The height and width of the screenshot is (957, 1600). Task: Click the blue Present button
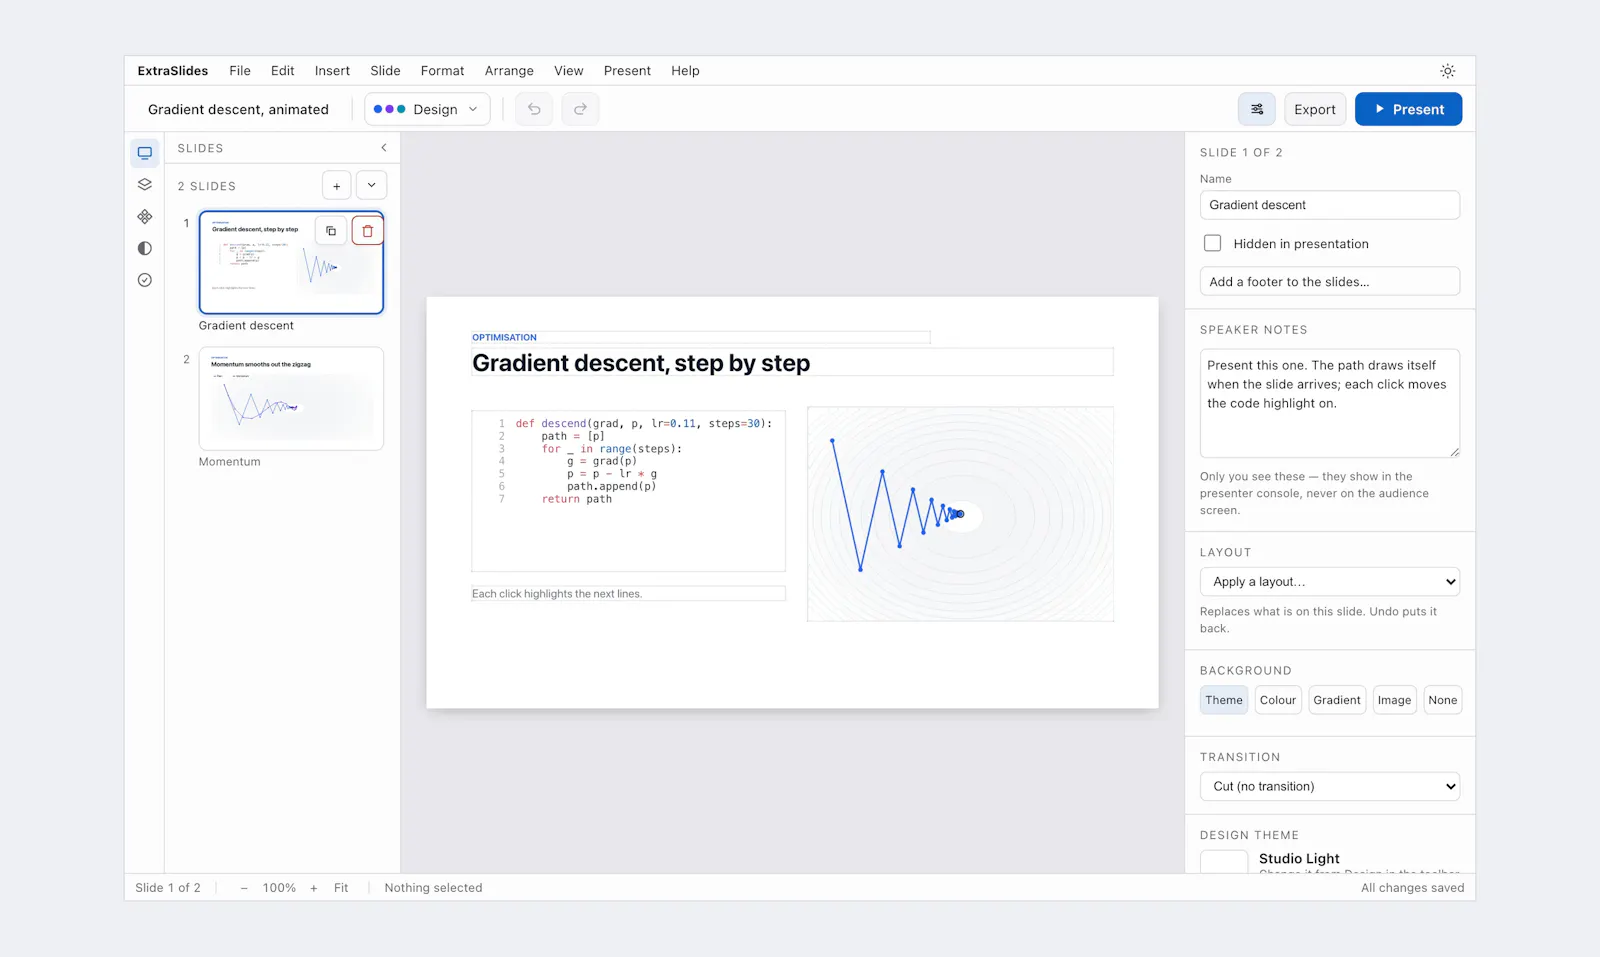(x=1408, y=109)
